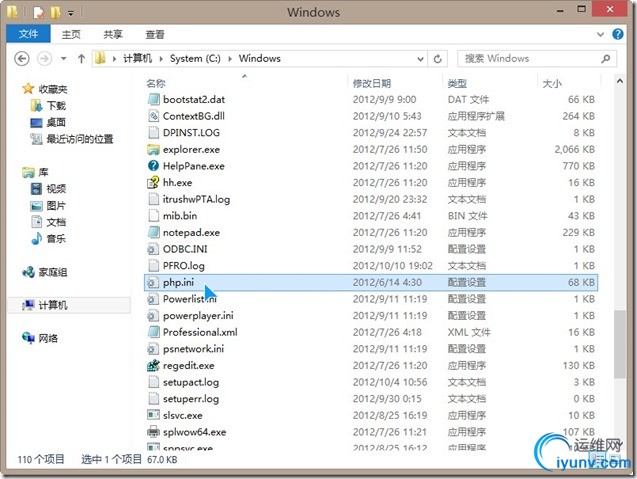Click the Back navigation arrow
637x479 pixels.
(x=22, y=59)
